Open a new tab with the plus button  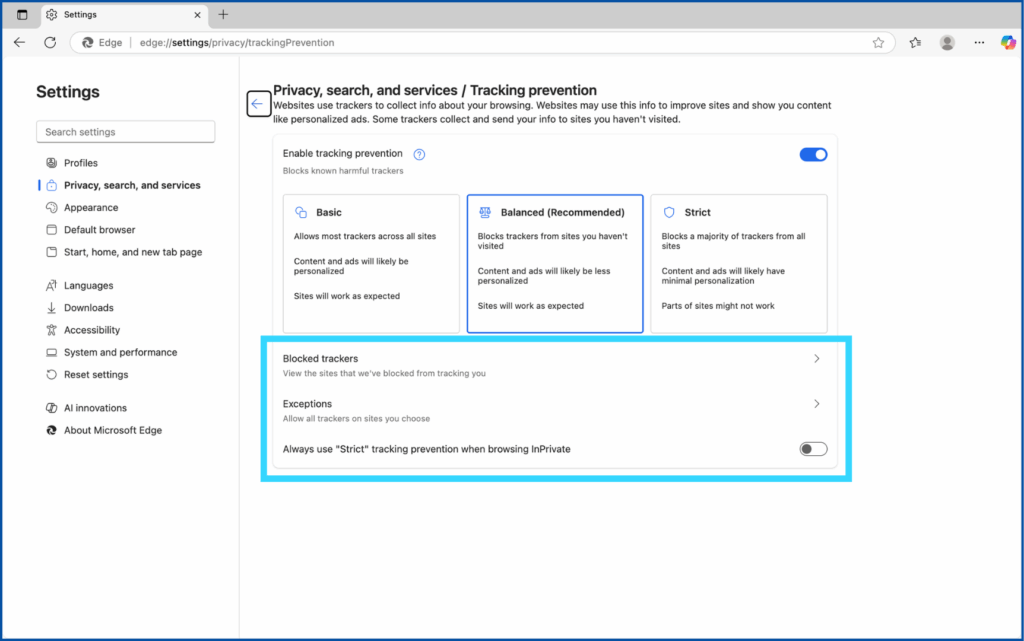click(223, 15)
